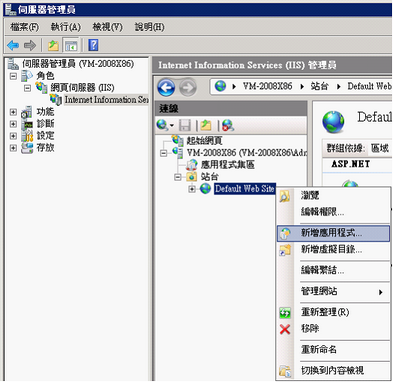393x382 pixels.
Task: Click the save disk icon in 連線 toolbar
Action: [185, 125]
